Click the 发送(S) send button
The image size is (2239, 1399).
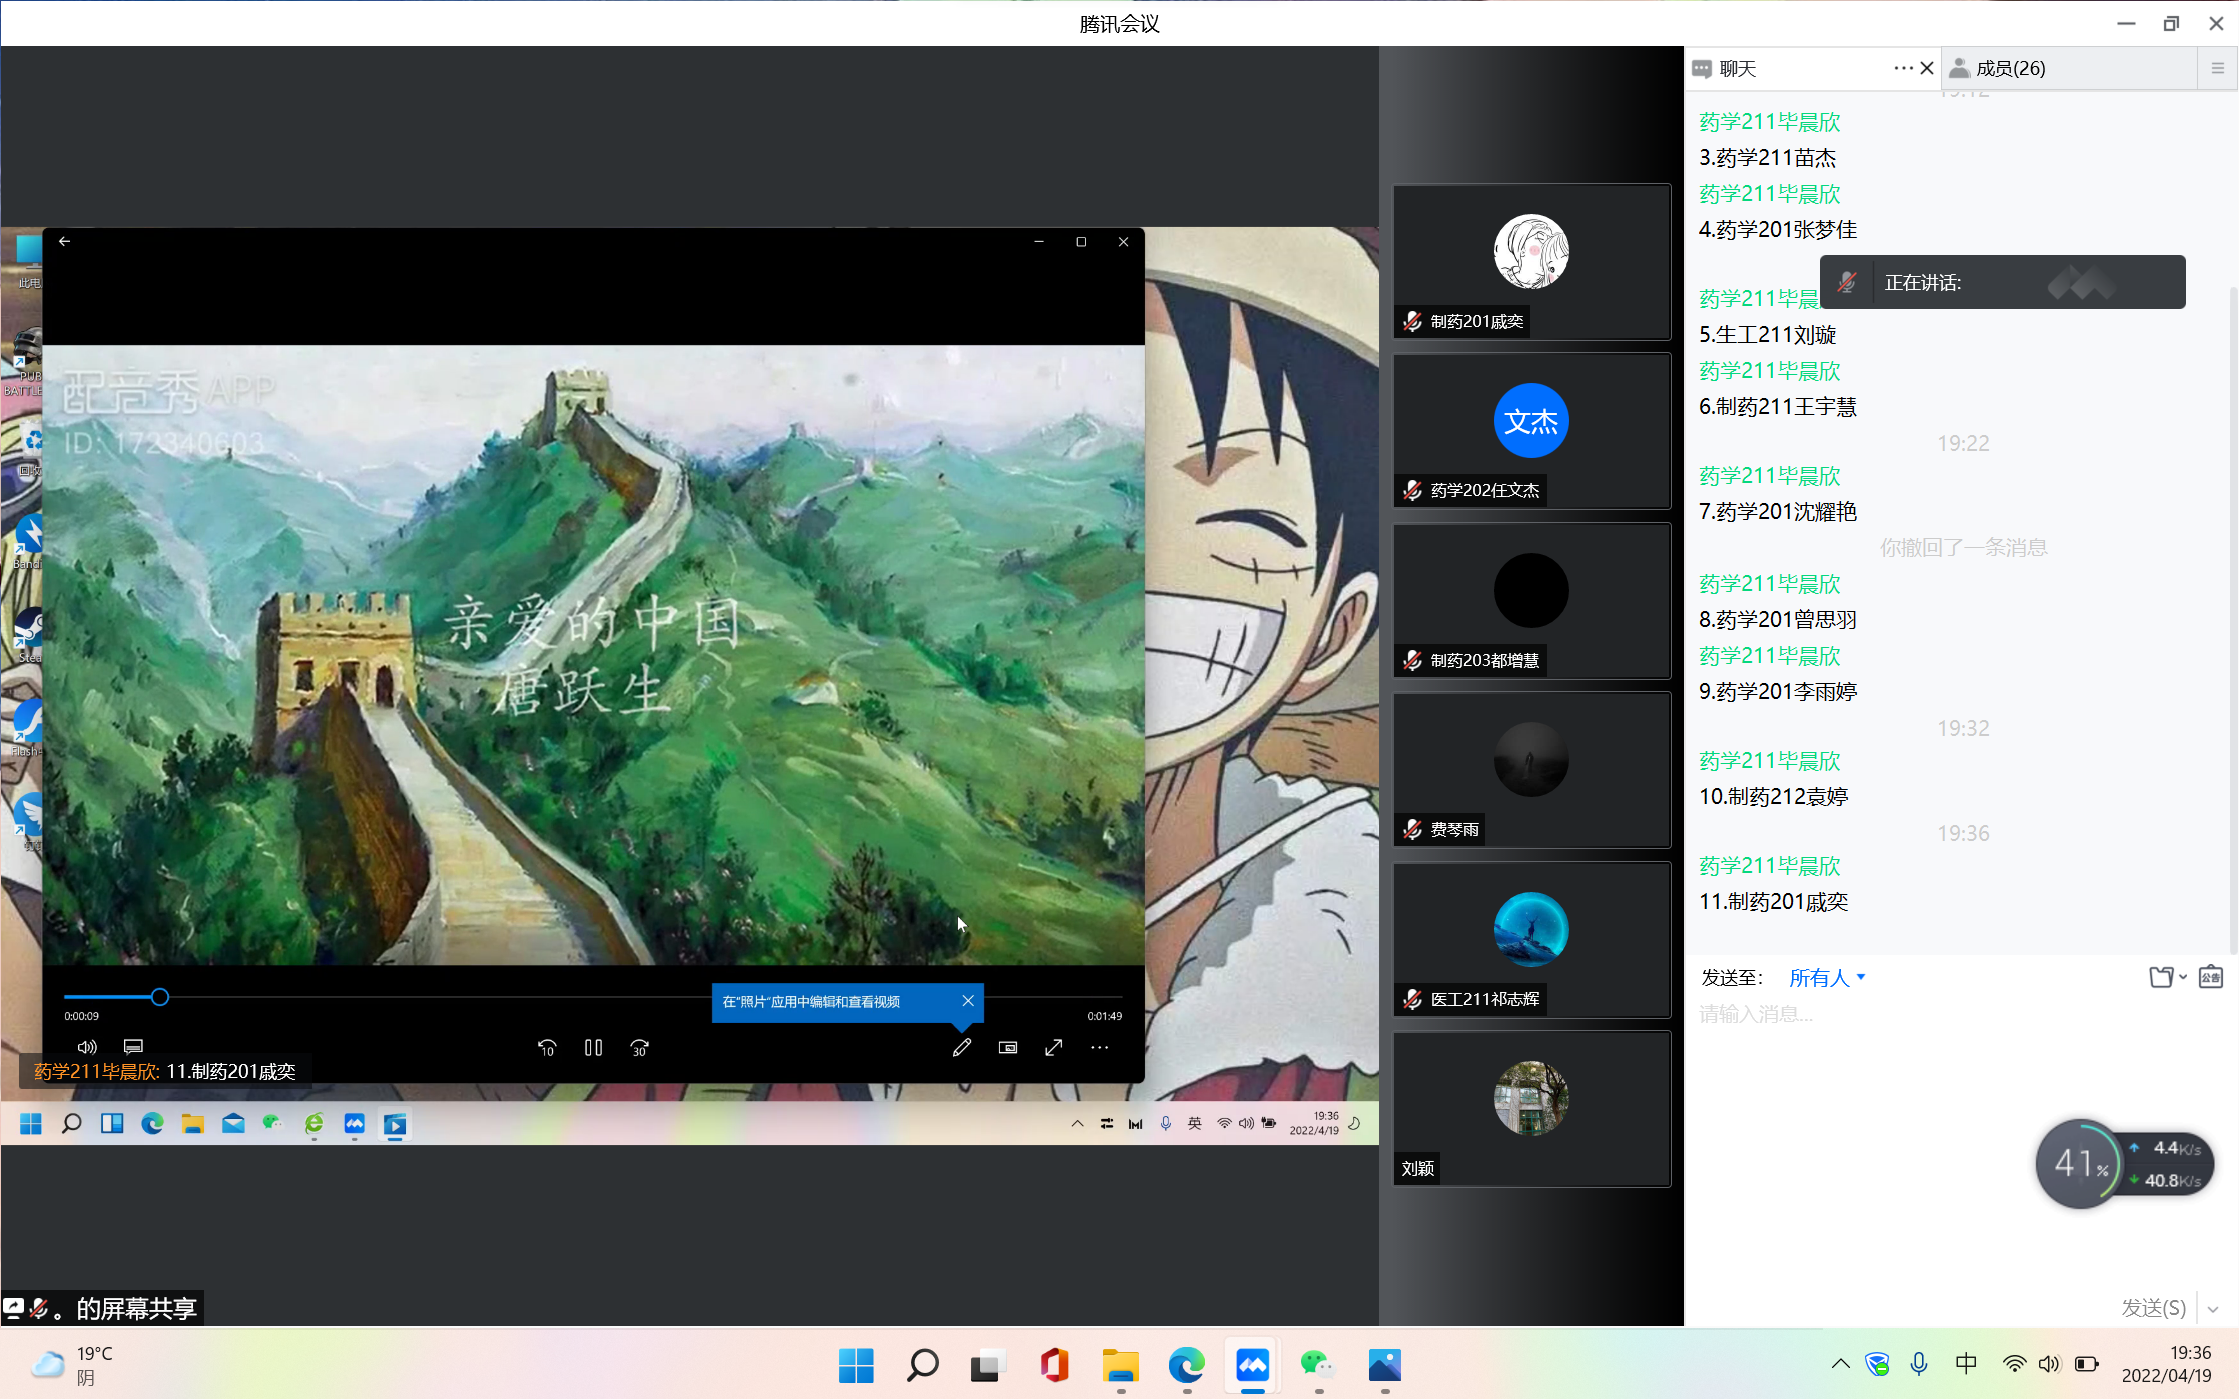pos(2153,1308)
